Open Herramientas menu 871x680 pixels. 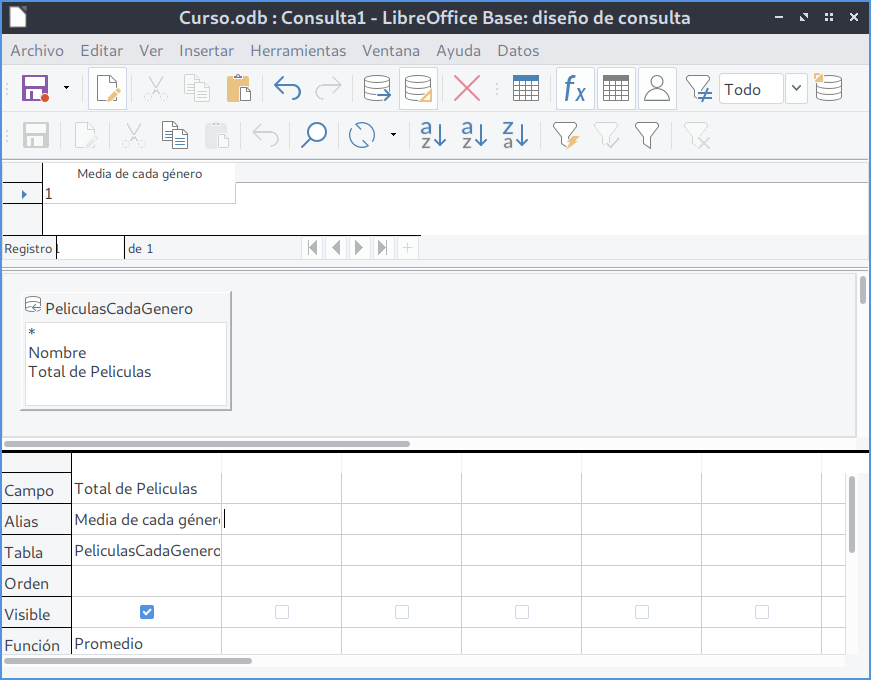coord(298,51)
